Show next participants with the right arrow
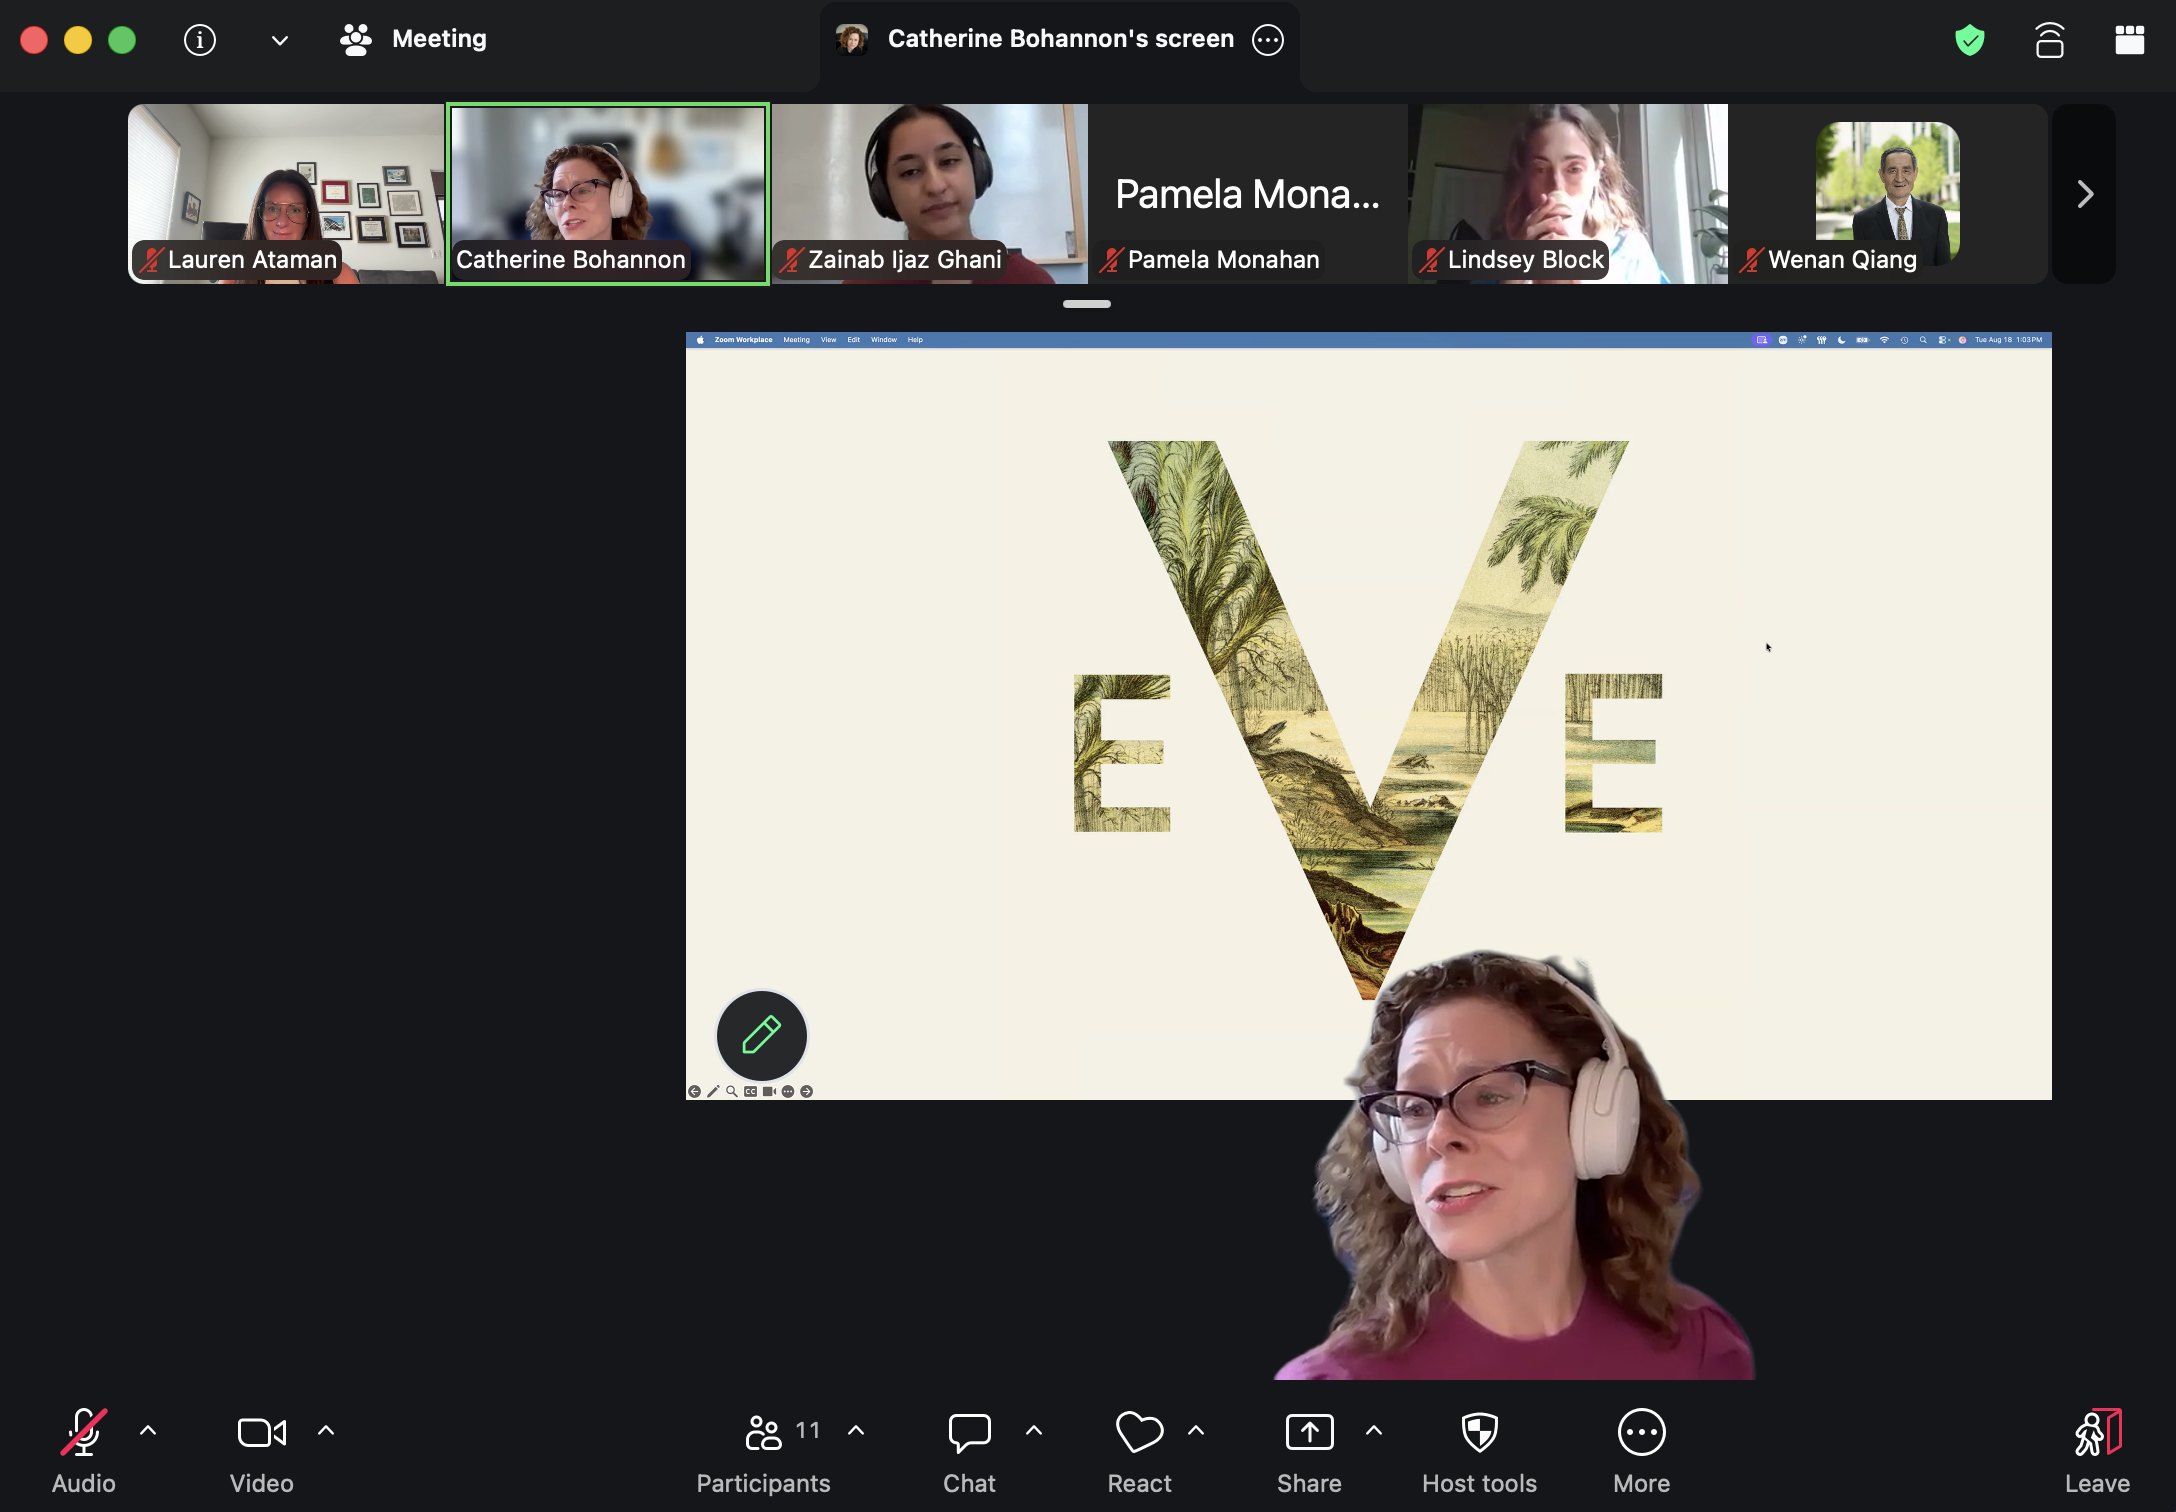 pyautogui.click(x=2084, y=194)
